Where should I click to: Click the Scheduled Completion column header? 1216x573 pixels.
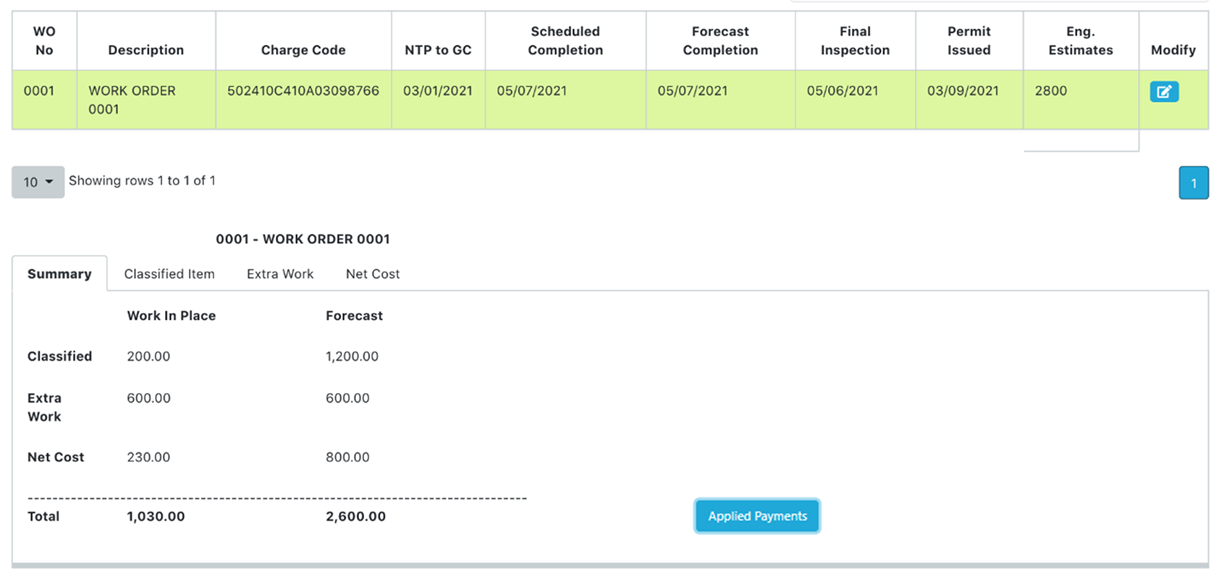(565, 41)
